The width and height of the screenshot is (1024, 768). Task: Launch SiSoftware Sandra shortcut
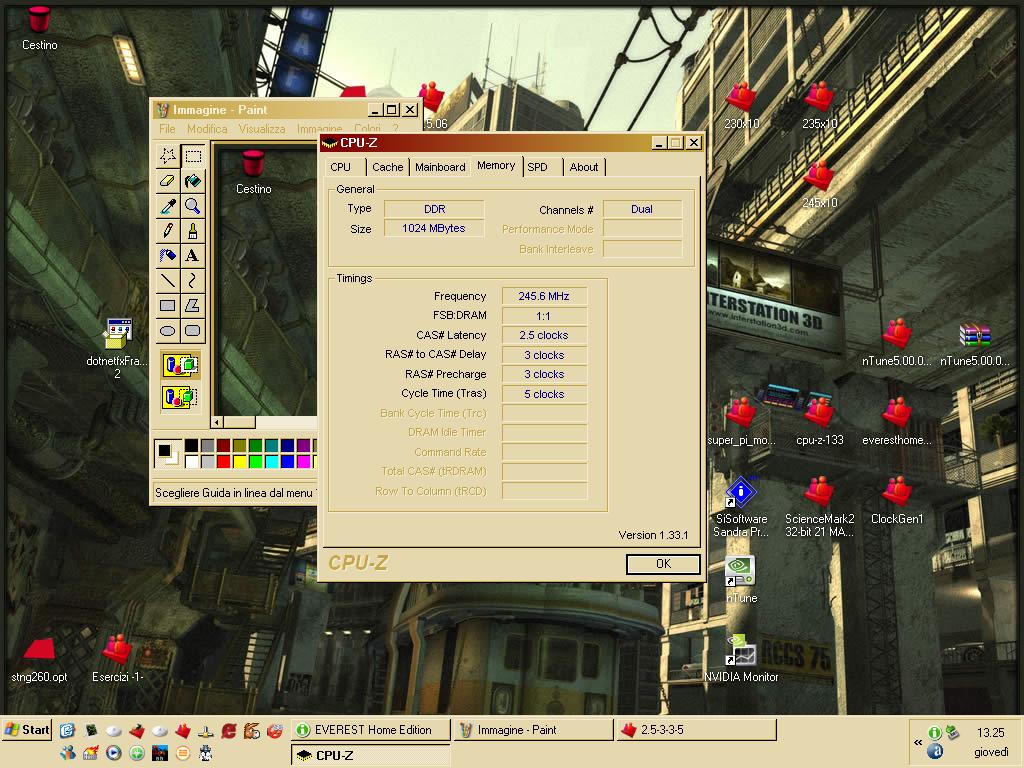click(x=741, y=507)
